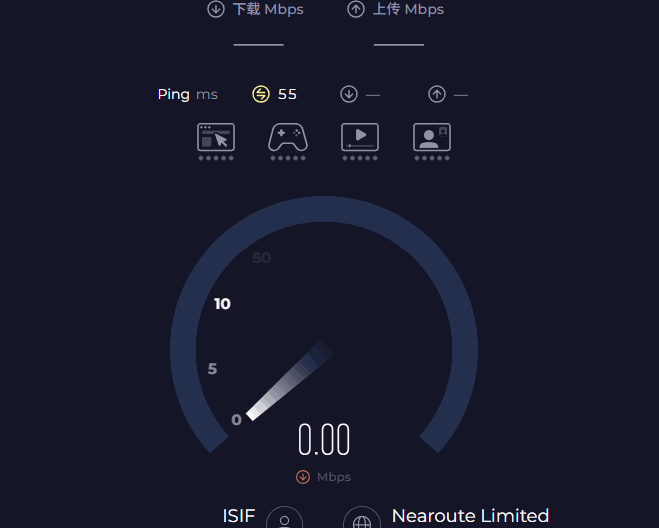This screenshot has width=659, height=528.
Task: Click the 55 ping value
Action: tap(287, 94)
